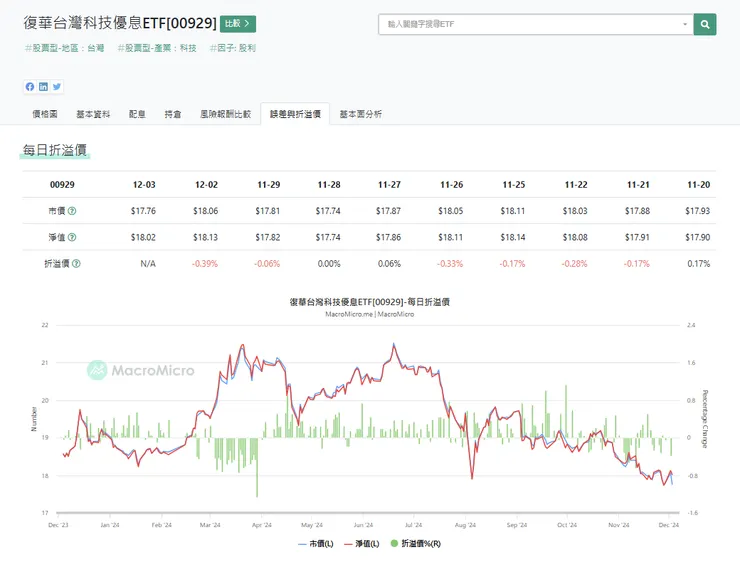Toggle 市價(L) series in chart legend
The image size is (740, 564).
pyautogui.click(x=316, y=544)
